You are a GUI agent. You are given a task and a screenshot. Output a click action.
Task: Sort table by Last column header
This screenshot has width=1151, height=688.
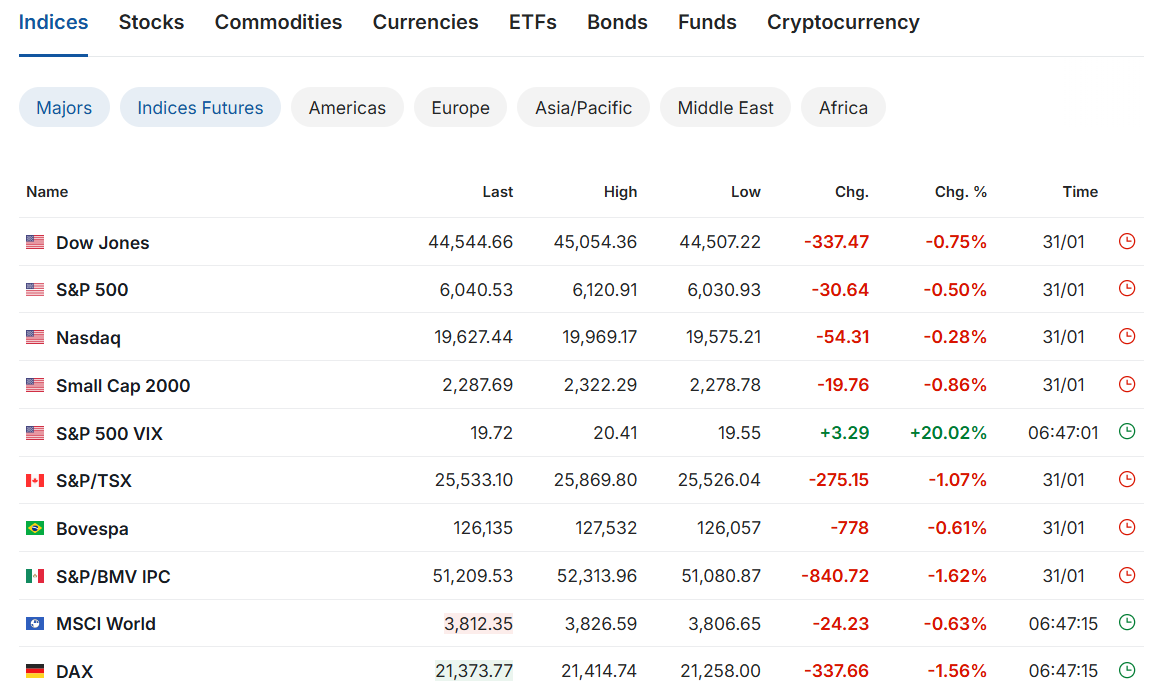click(x=497, y=192)
